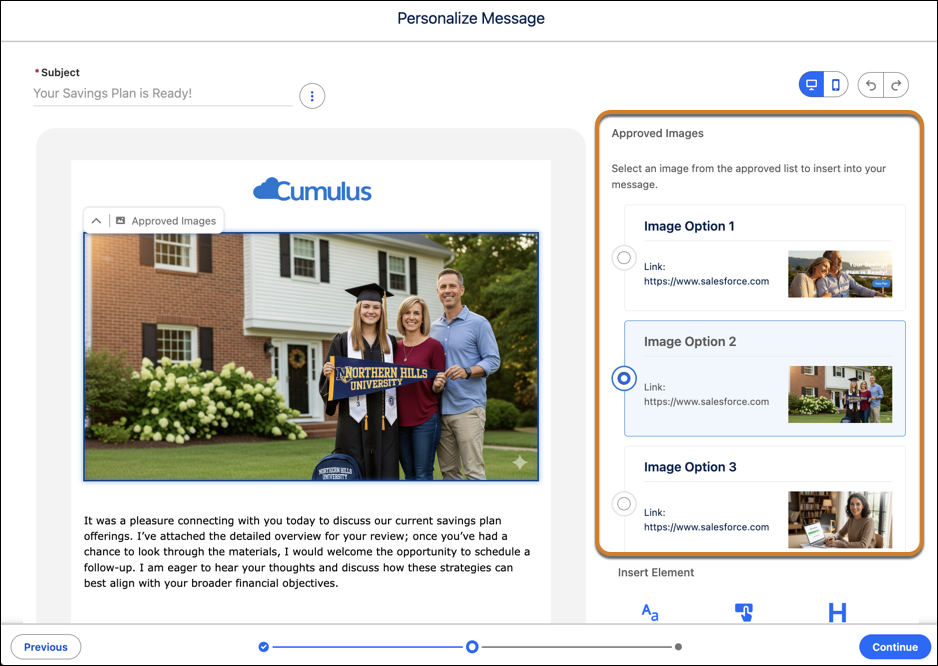Insert a heading element (H icon)
The height and width of the screenshot is (666, 938).
(837, 612)
